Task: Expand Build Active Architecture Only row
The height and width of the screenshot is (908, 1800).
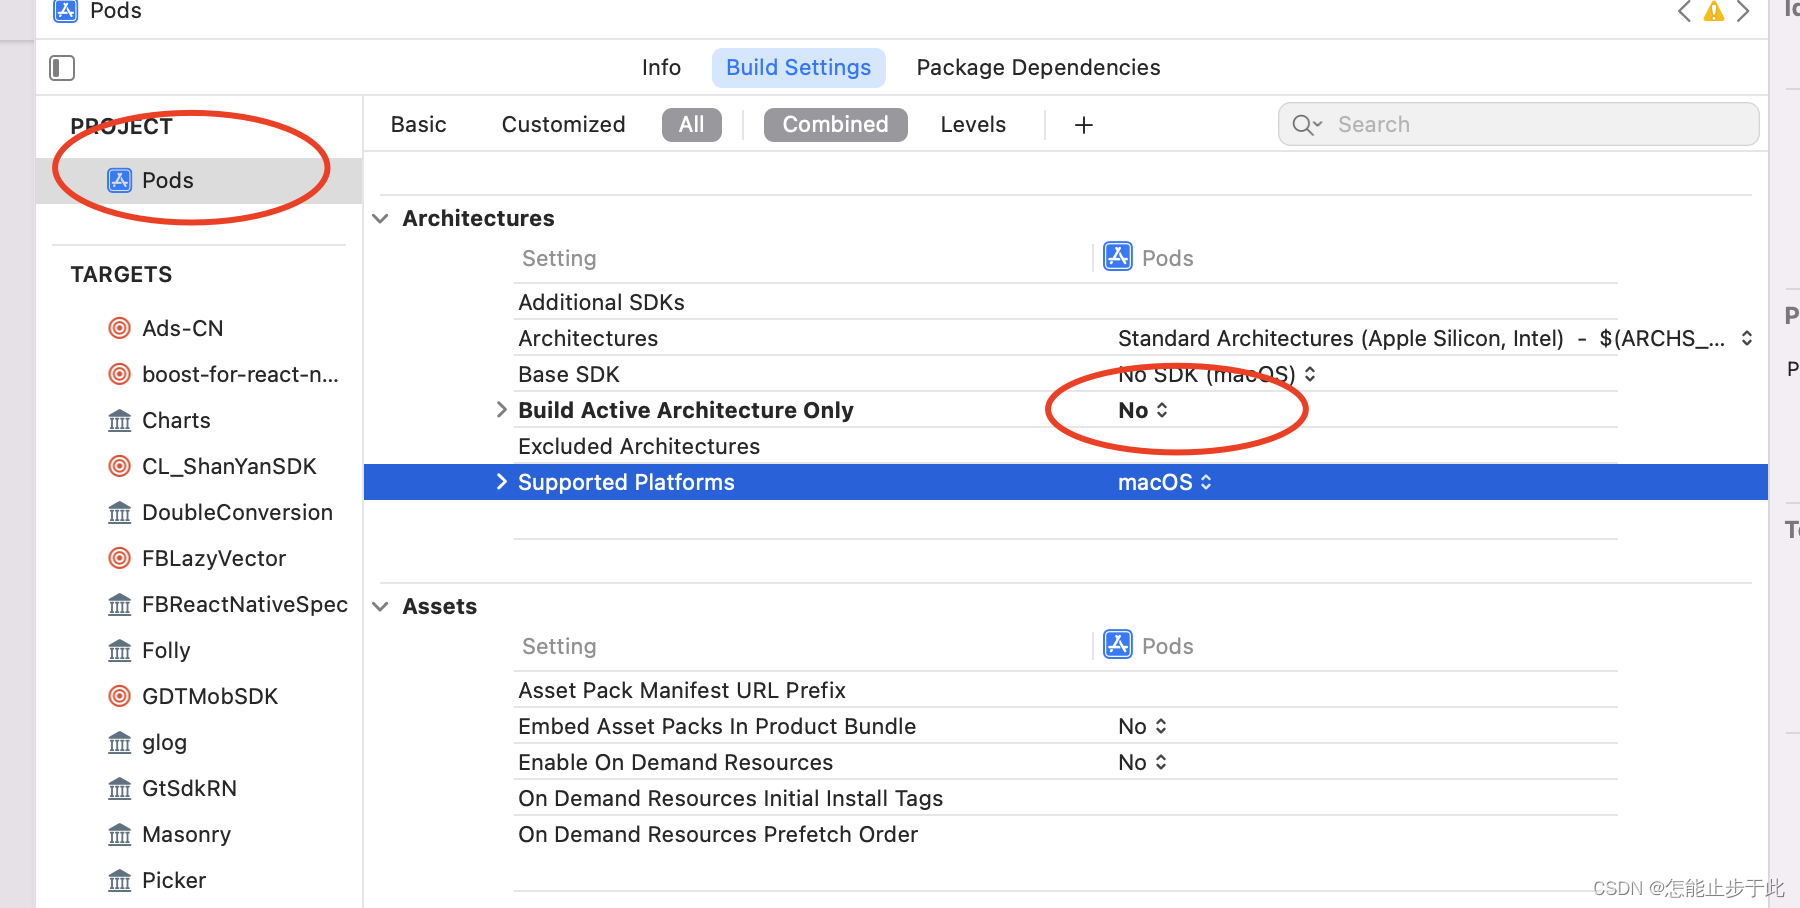Action: pos(502,410)
